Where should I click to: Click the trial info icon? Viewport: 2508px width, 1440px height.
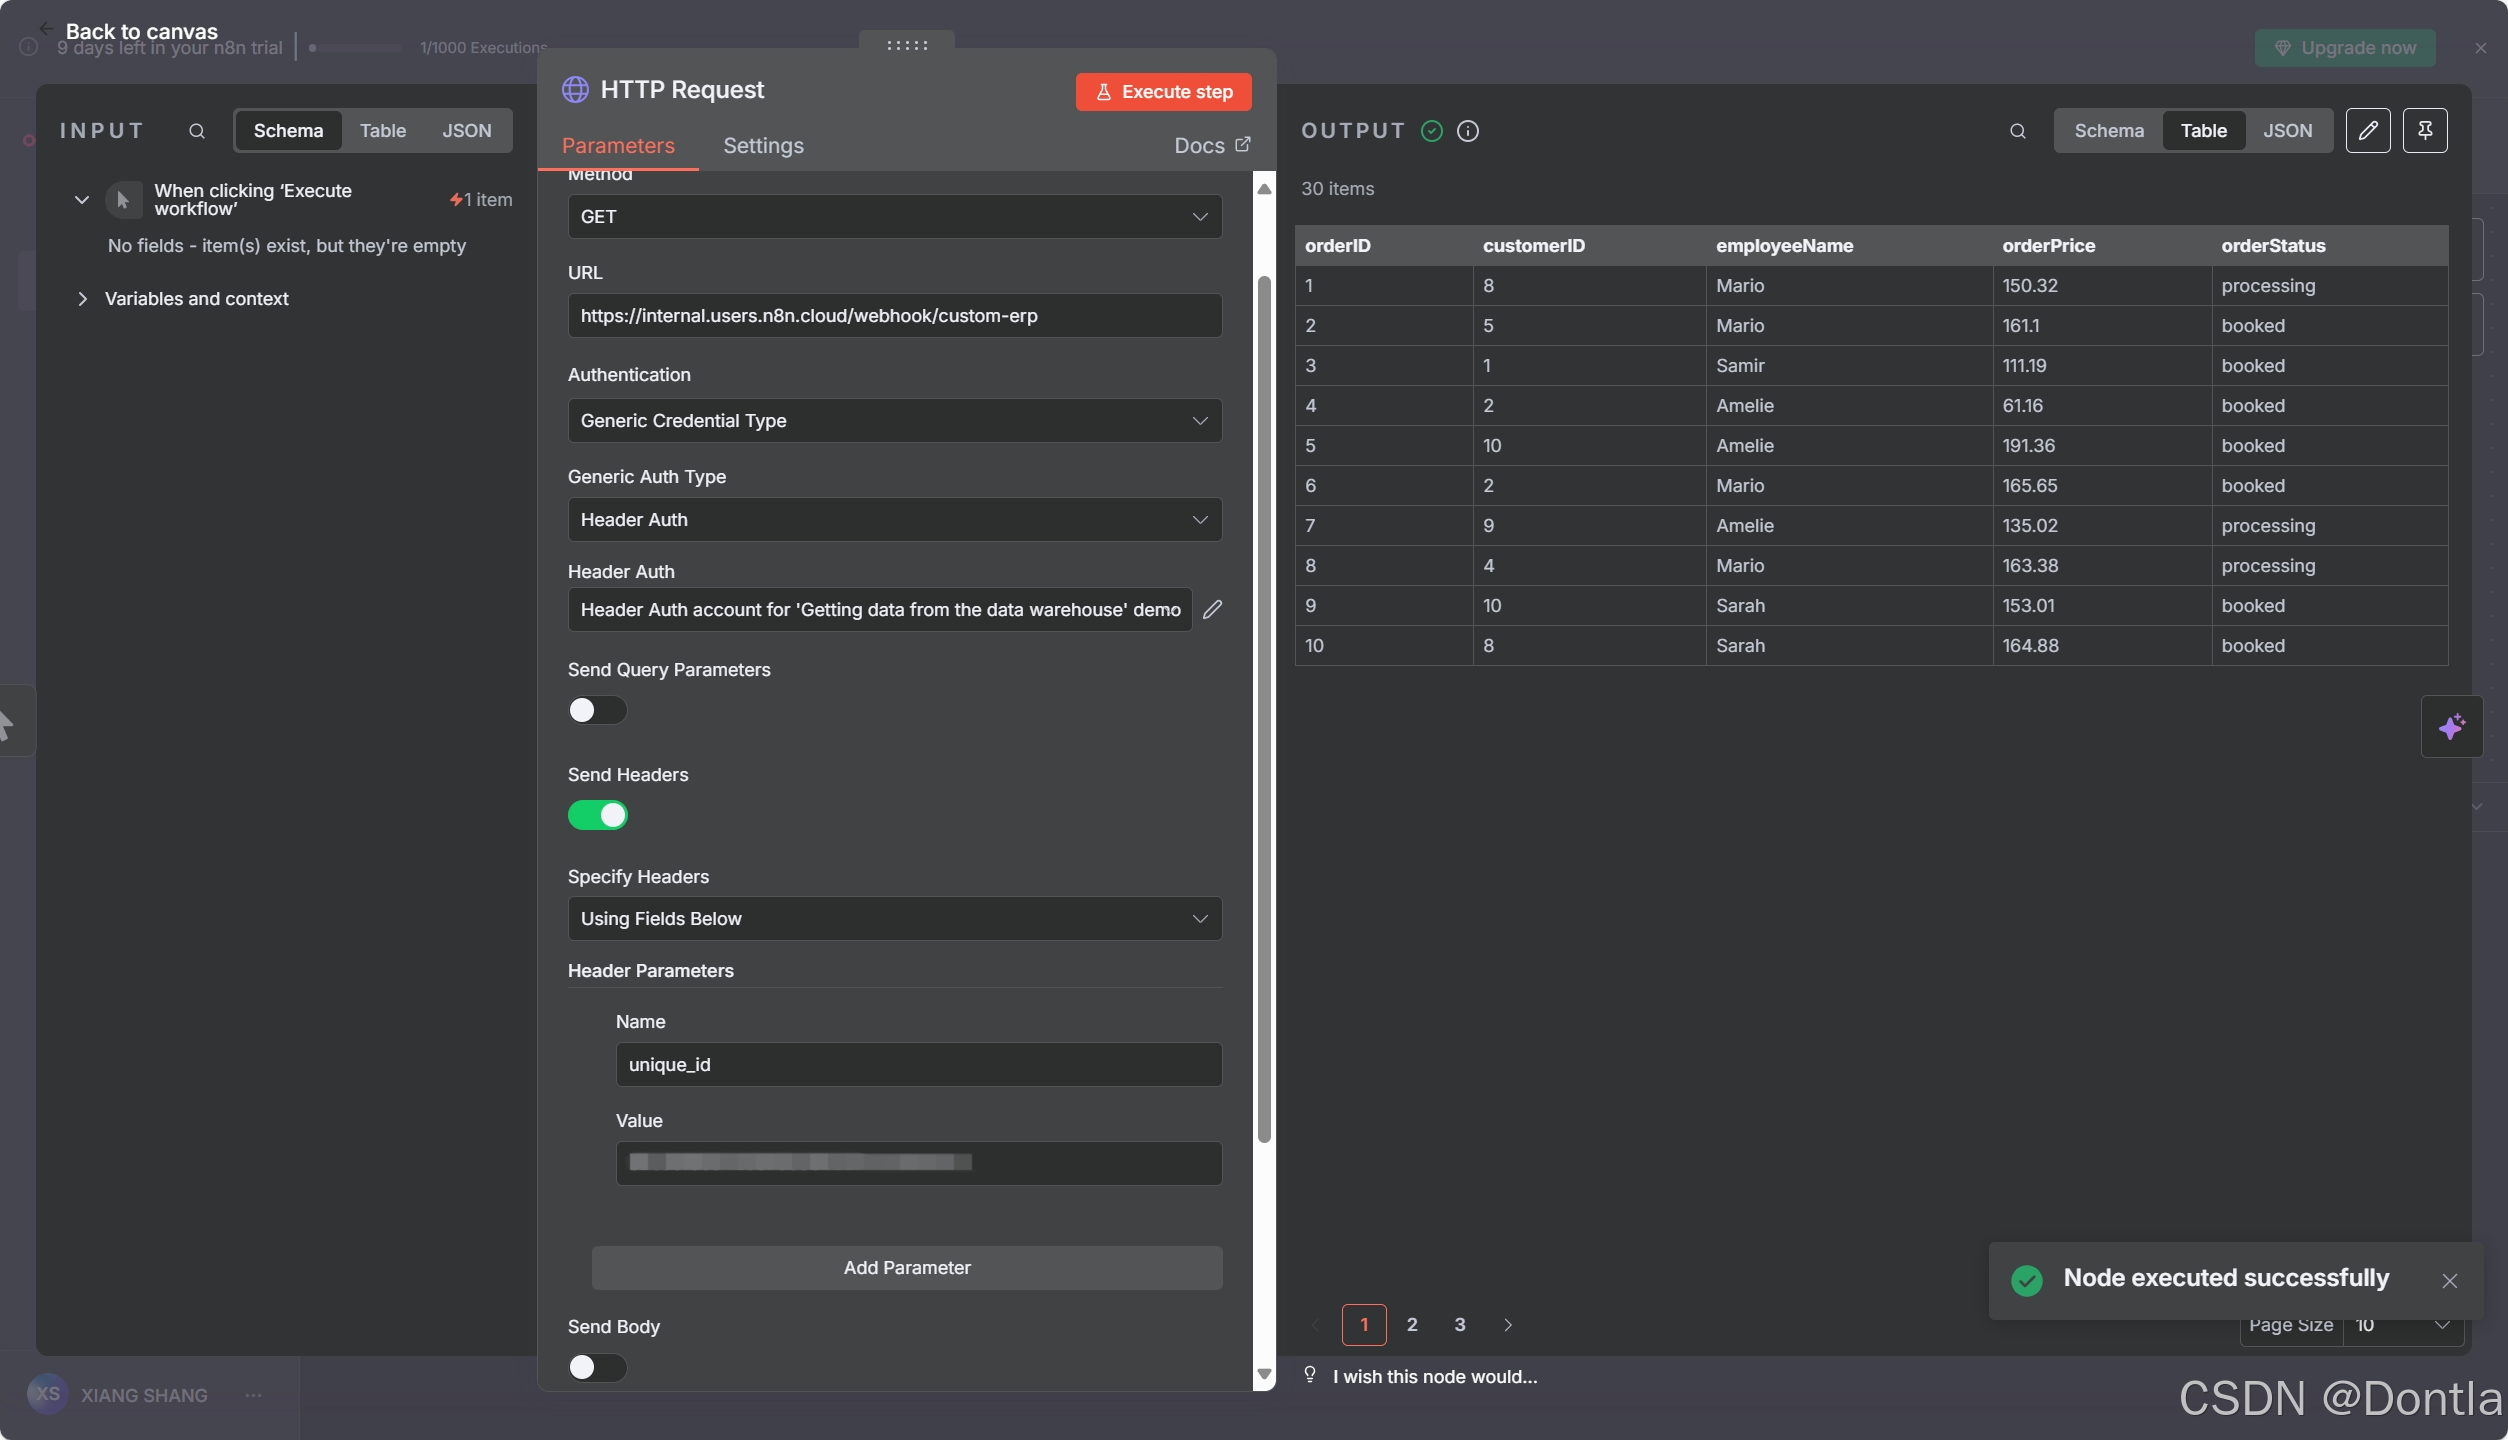coord(29,48)
